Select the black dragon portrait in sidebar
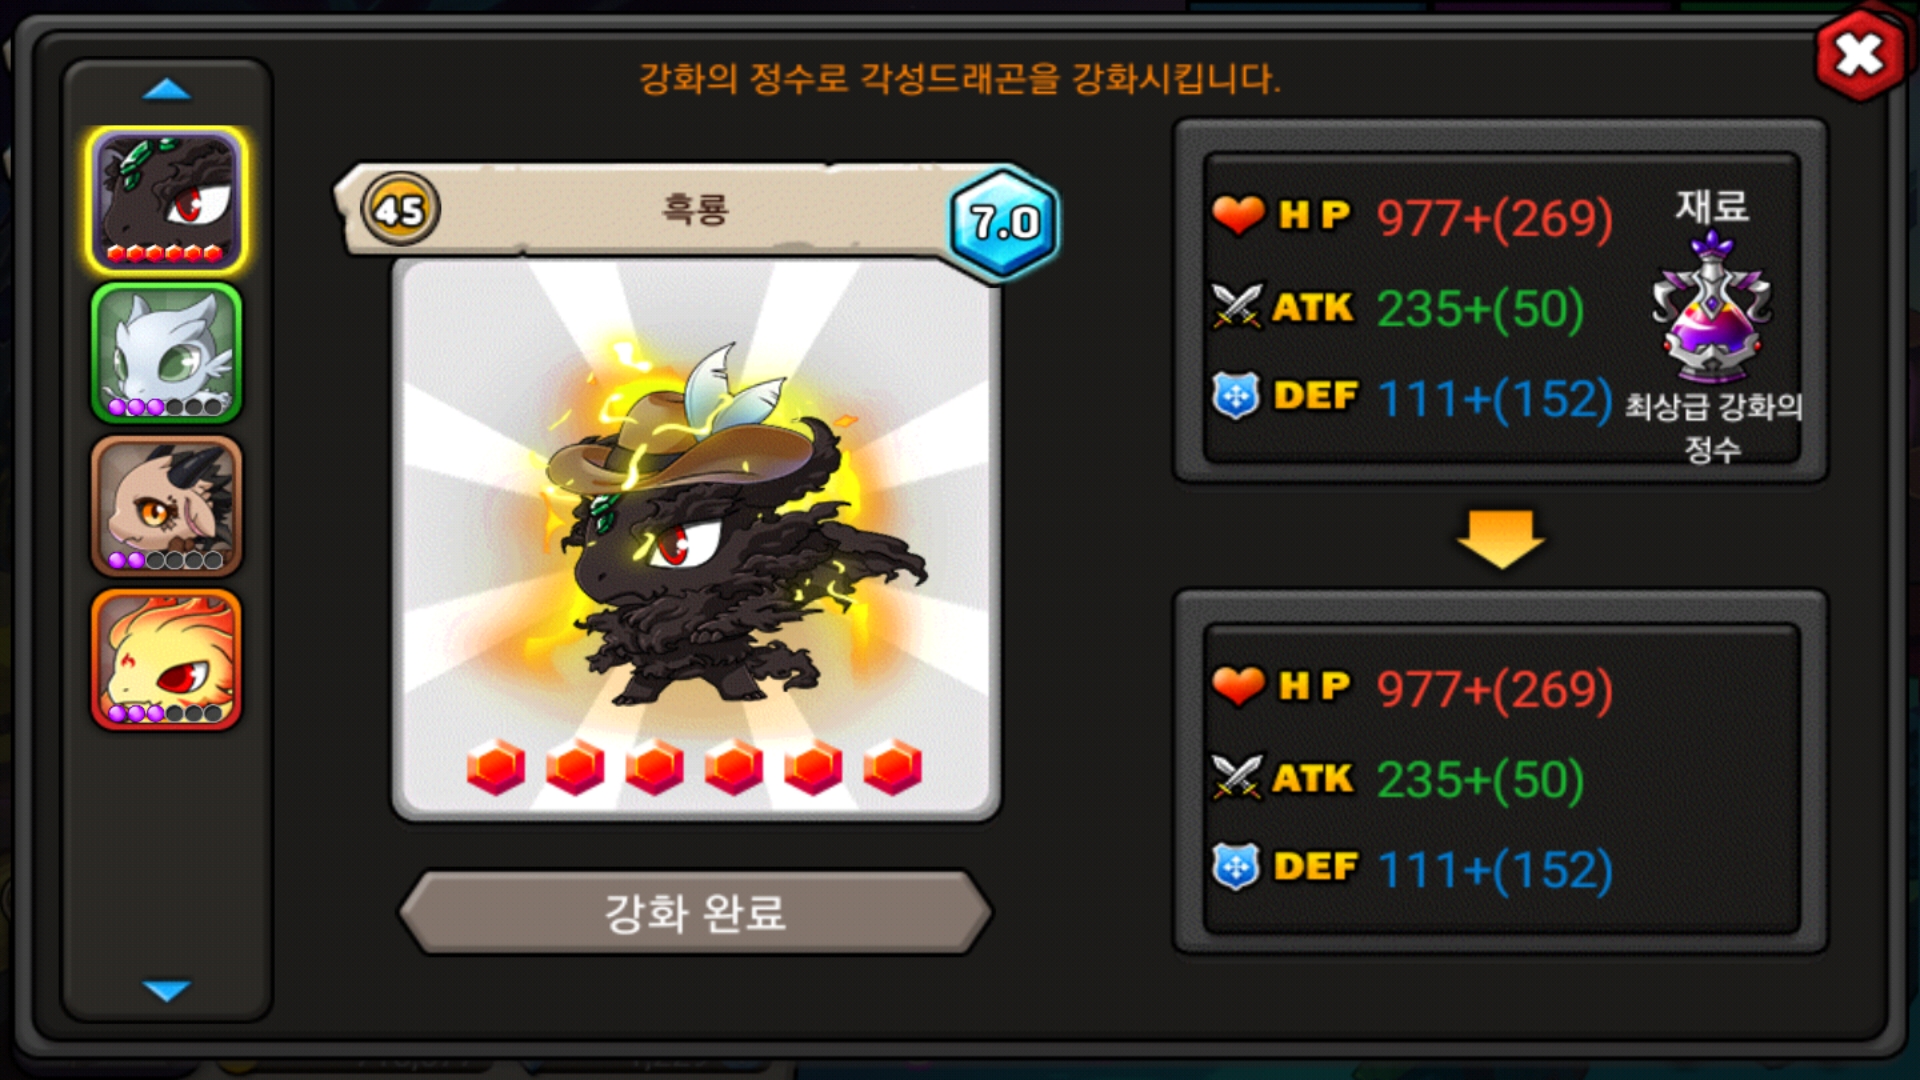 click(x=166, y=200)
